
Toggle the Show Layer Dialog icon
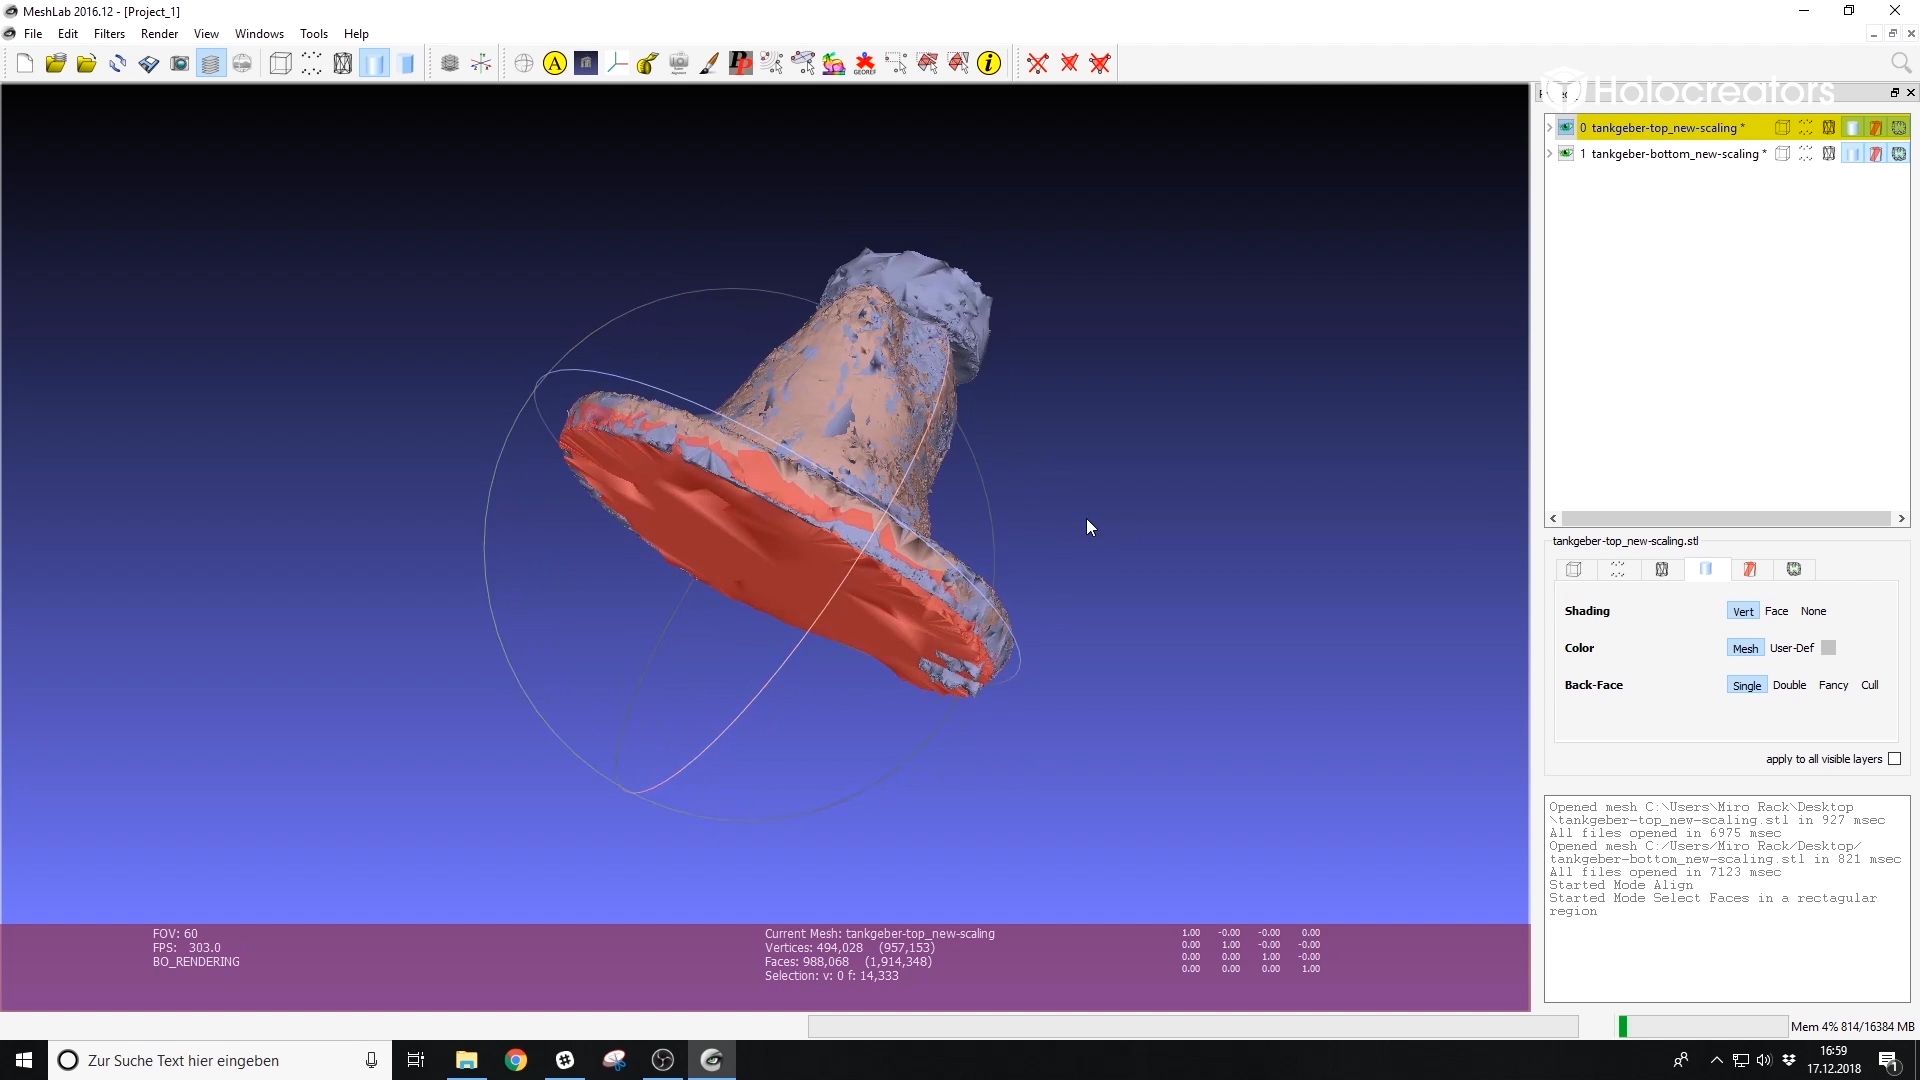click(x=210, y=63)
